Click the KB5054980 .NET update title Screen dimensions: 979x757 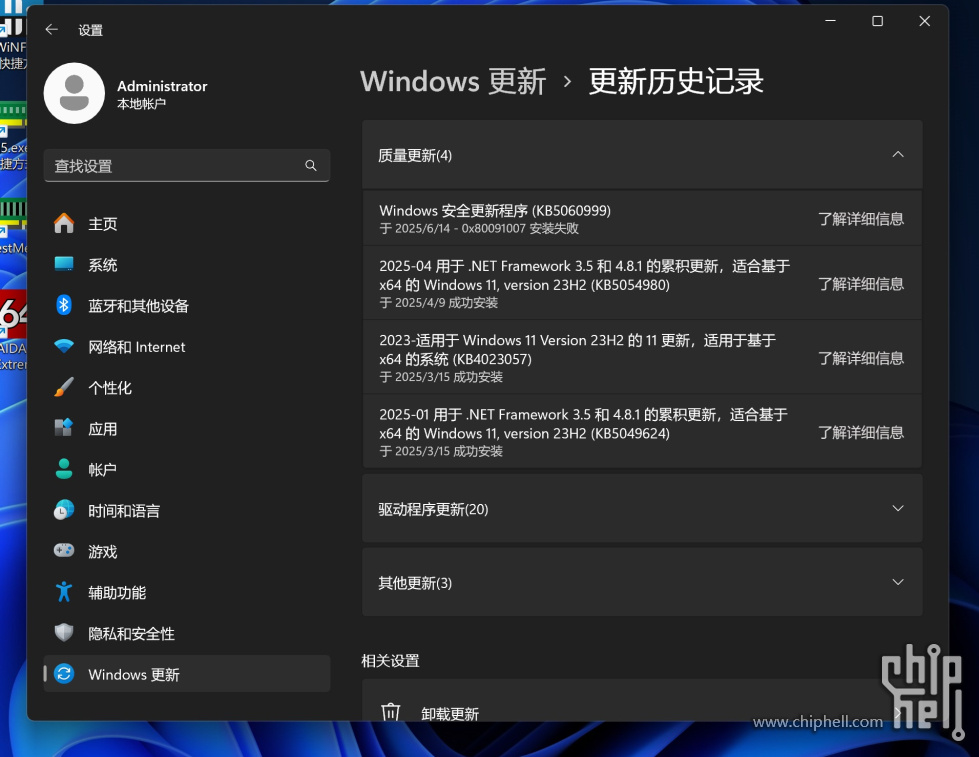tap(584, 275)
